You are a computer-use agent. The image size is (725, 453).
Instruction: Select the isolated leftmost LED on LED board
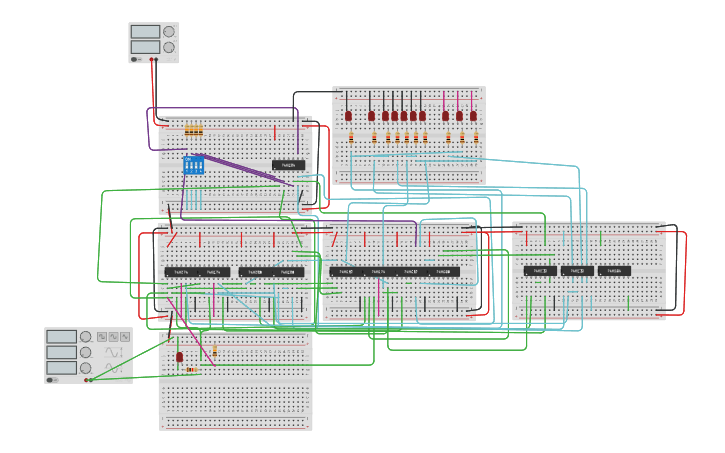348,116
